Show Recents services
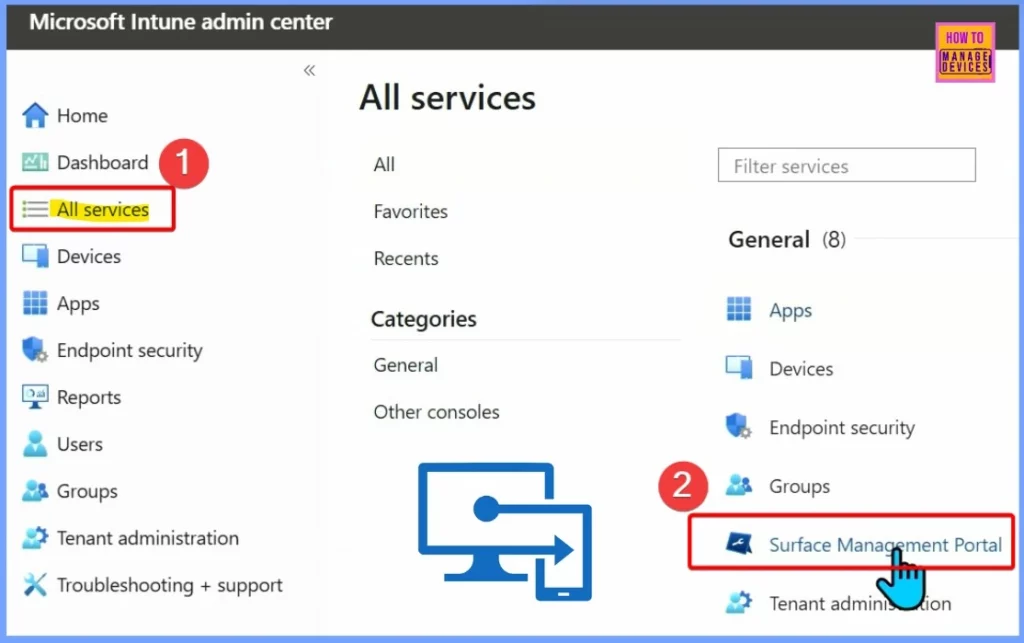Image resolution: width=1024 pixels, height=643 pixels. point(406,259)
